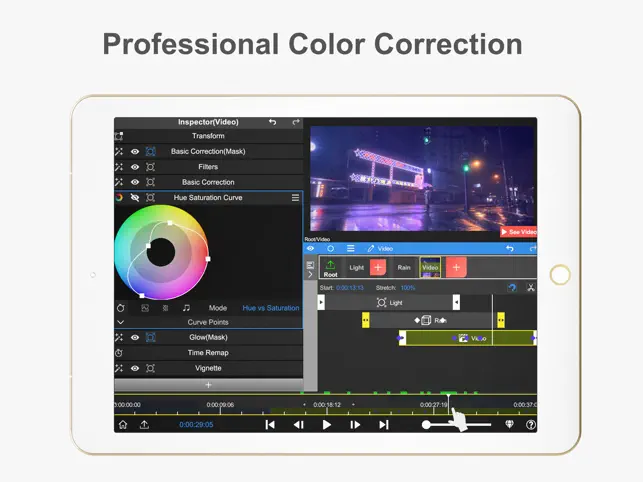Toggle the Vignette eye icon
The image size is (643, 482).
[135, 368]
